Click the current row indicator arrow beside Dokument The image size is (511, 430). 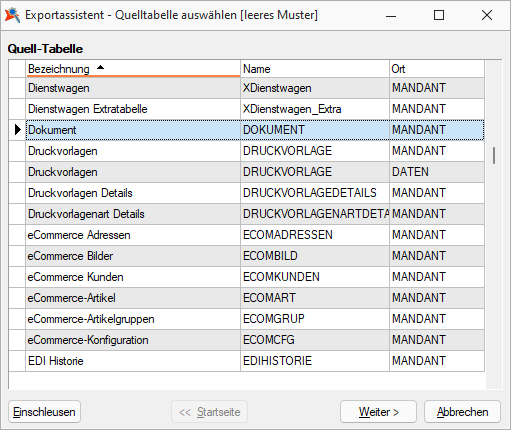click(17, 130)
